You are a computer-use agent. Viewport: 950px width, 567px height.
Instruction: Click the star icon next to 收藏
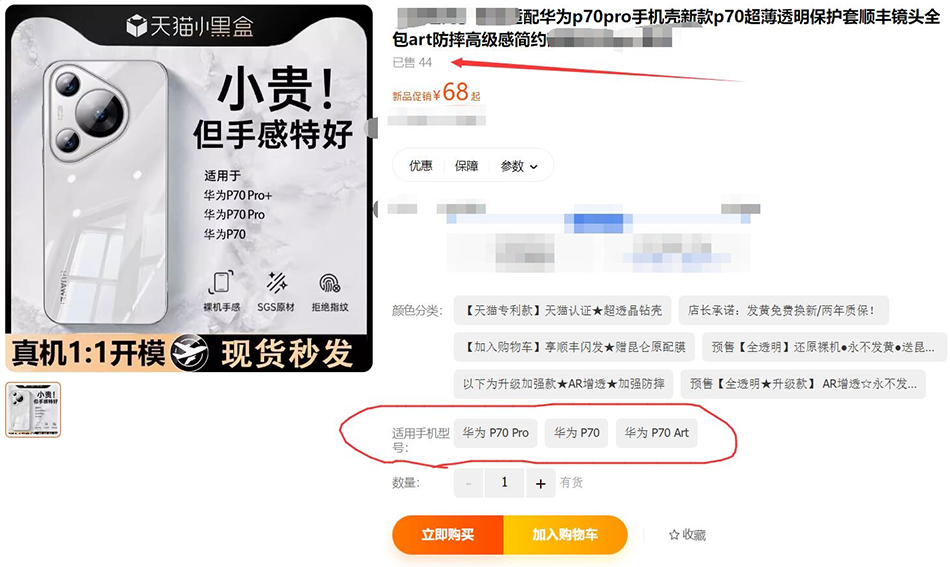(674, 535)
